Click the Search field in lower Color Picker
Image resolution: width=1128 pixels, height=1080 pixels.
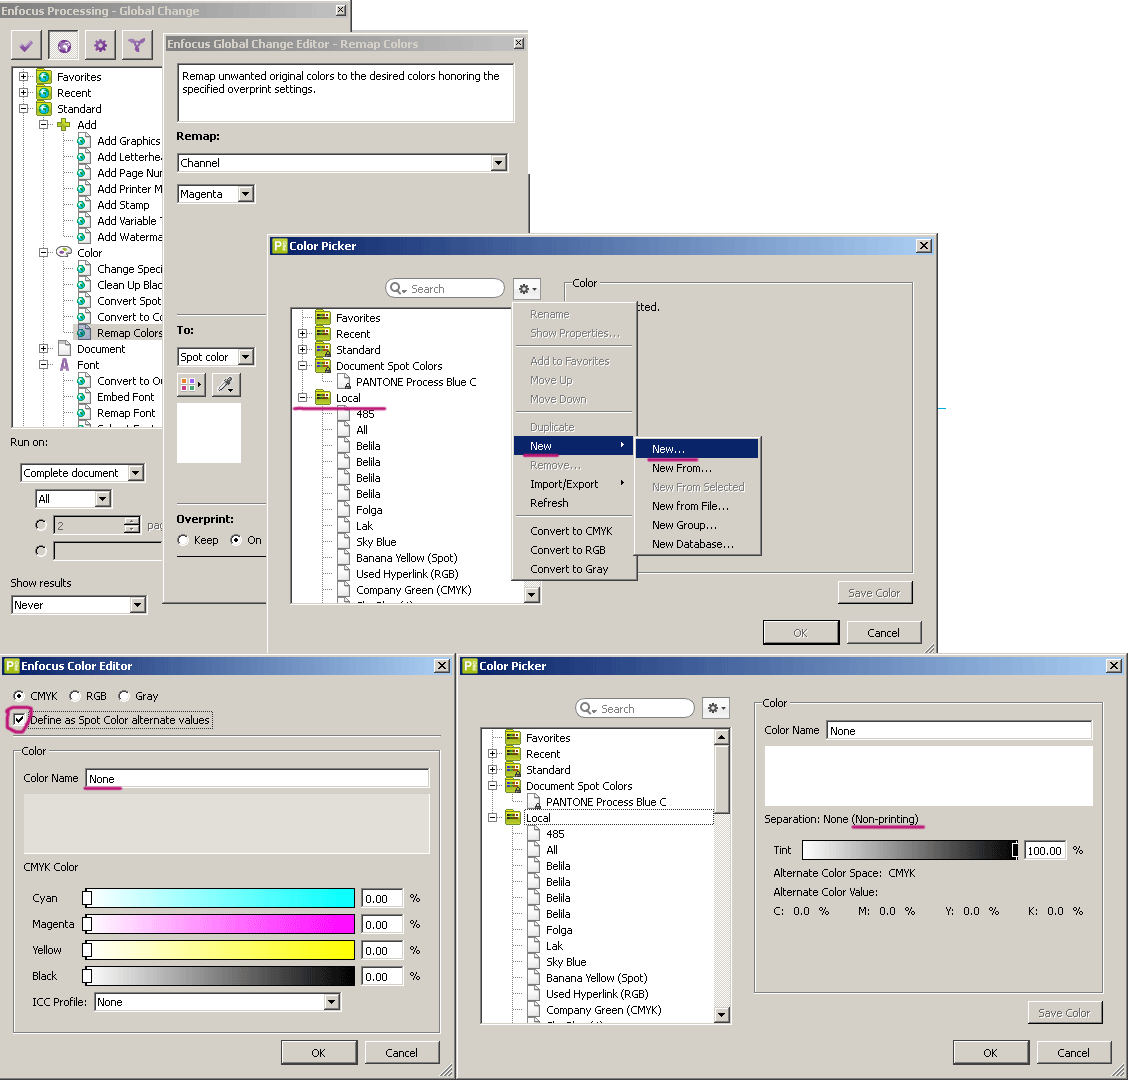pos(634,709)
